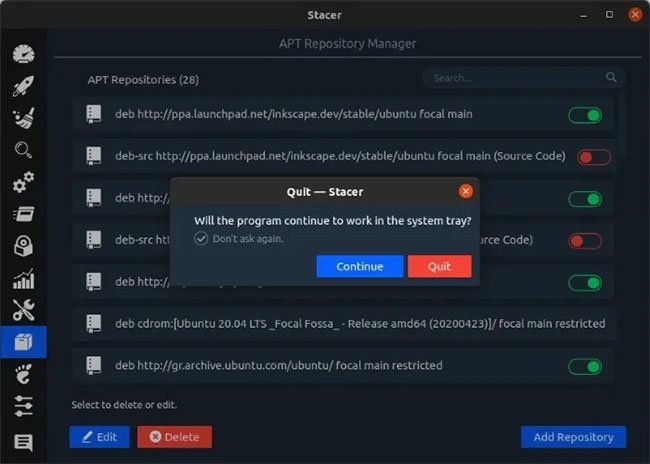Image resolution: width=650 pixels, height=464 pixels.
Task: Open Uninstaller disk icon in sidebar
Action: pos(24,246)
